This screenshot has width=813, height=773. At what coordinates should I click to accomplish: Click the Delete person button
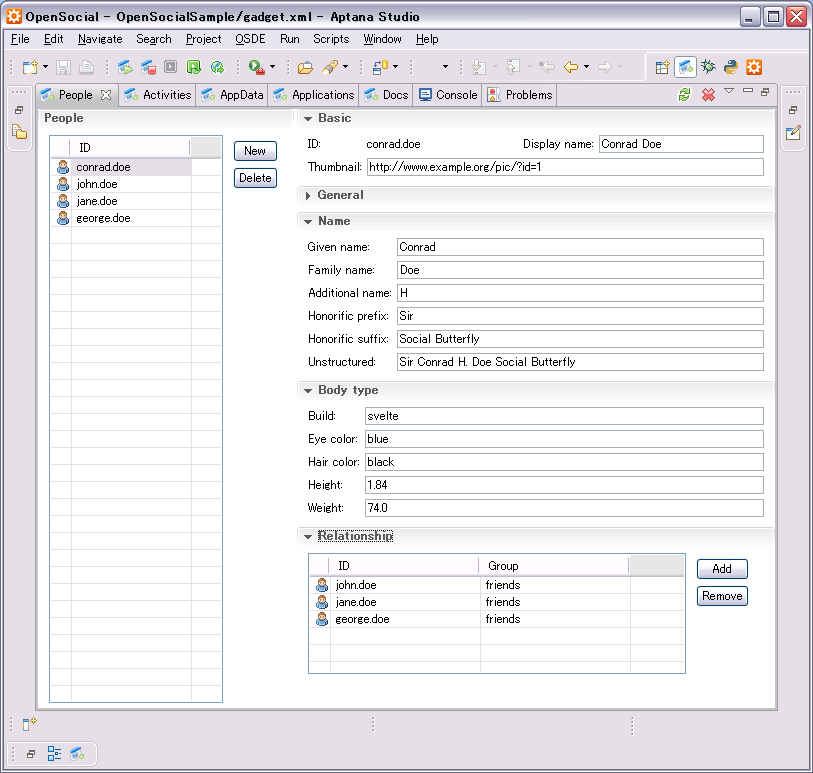pos(255,178)
